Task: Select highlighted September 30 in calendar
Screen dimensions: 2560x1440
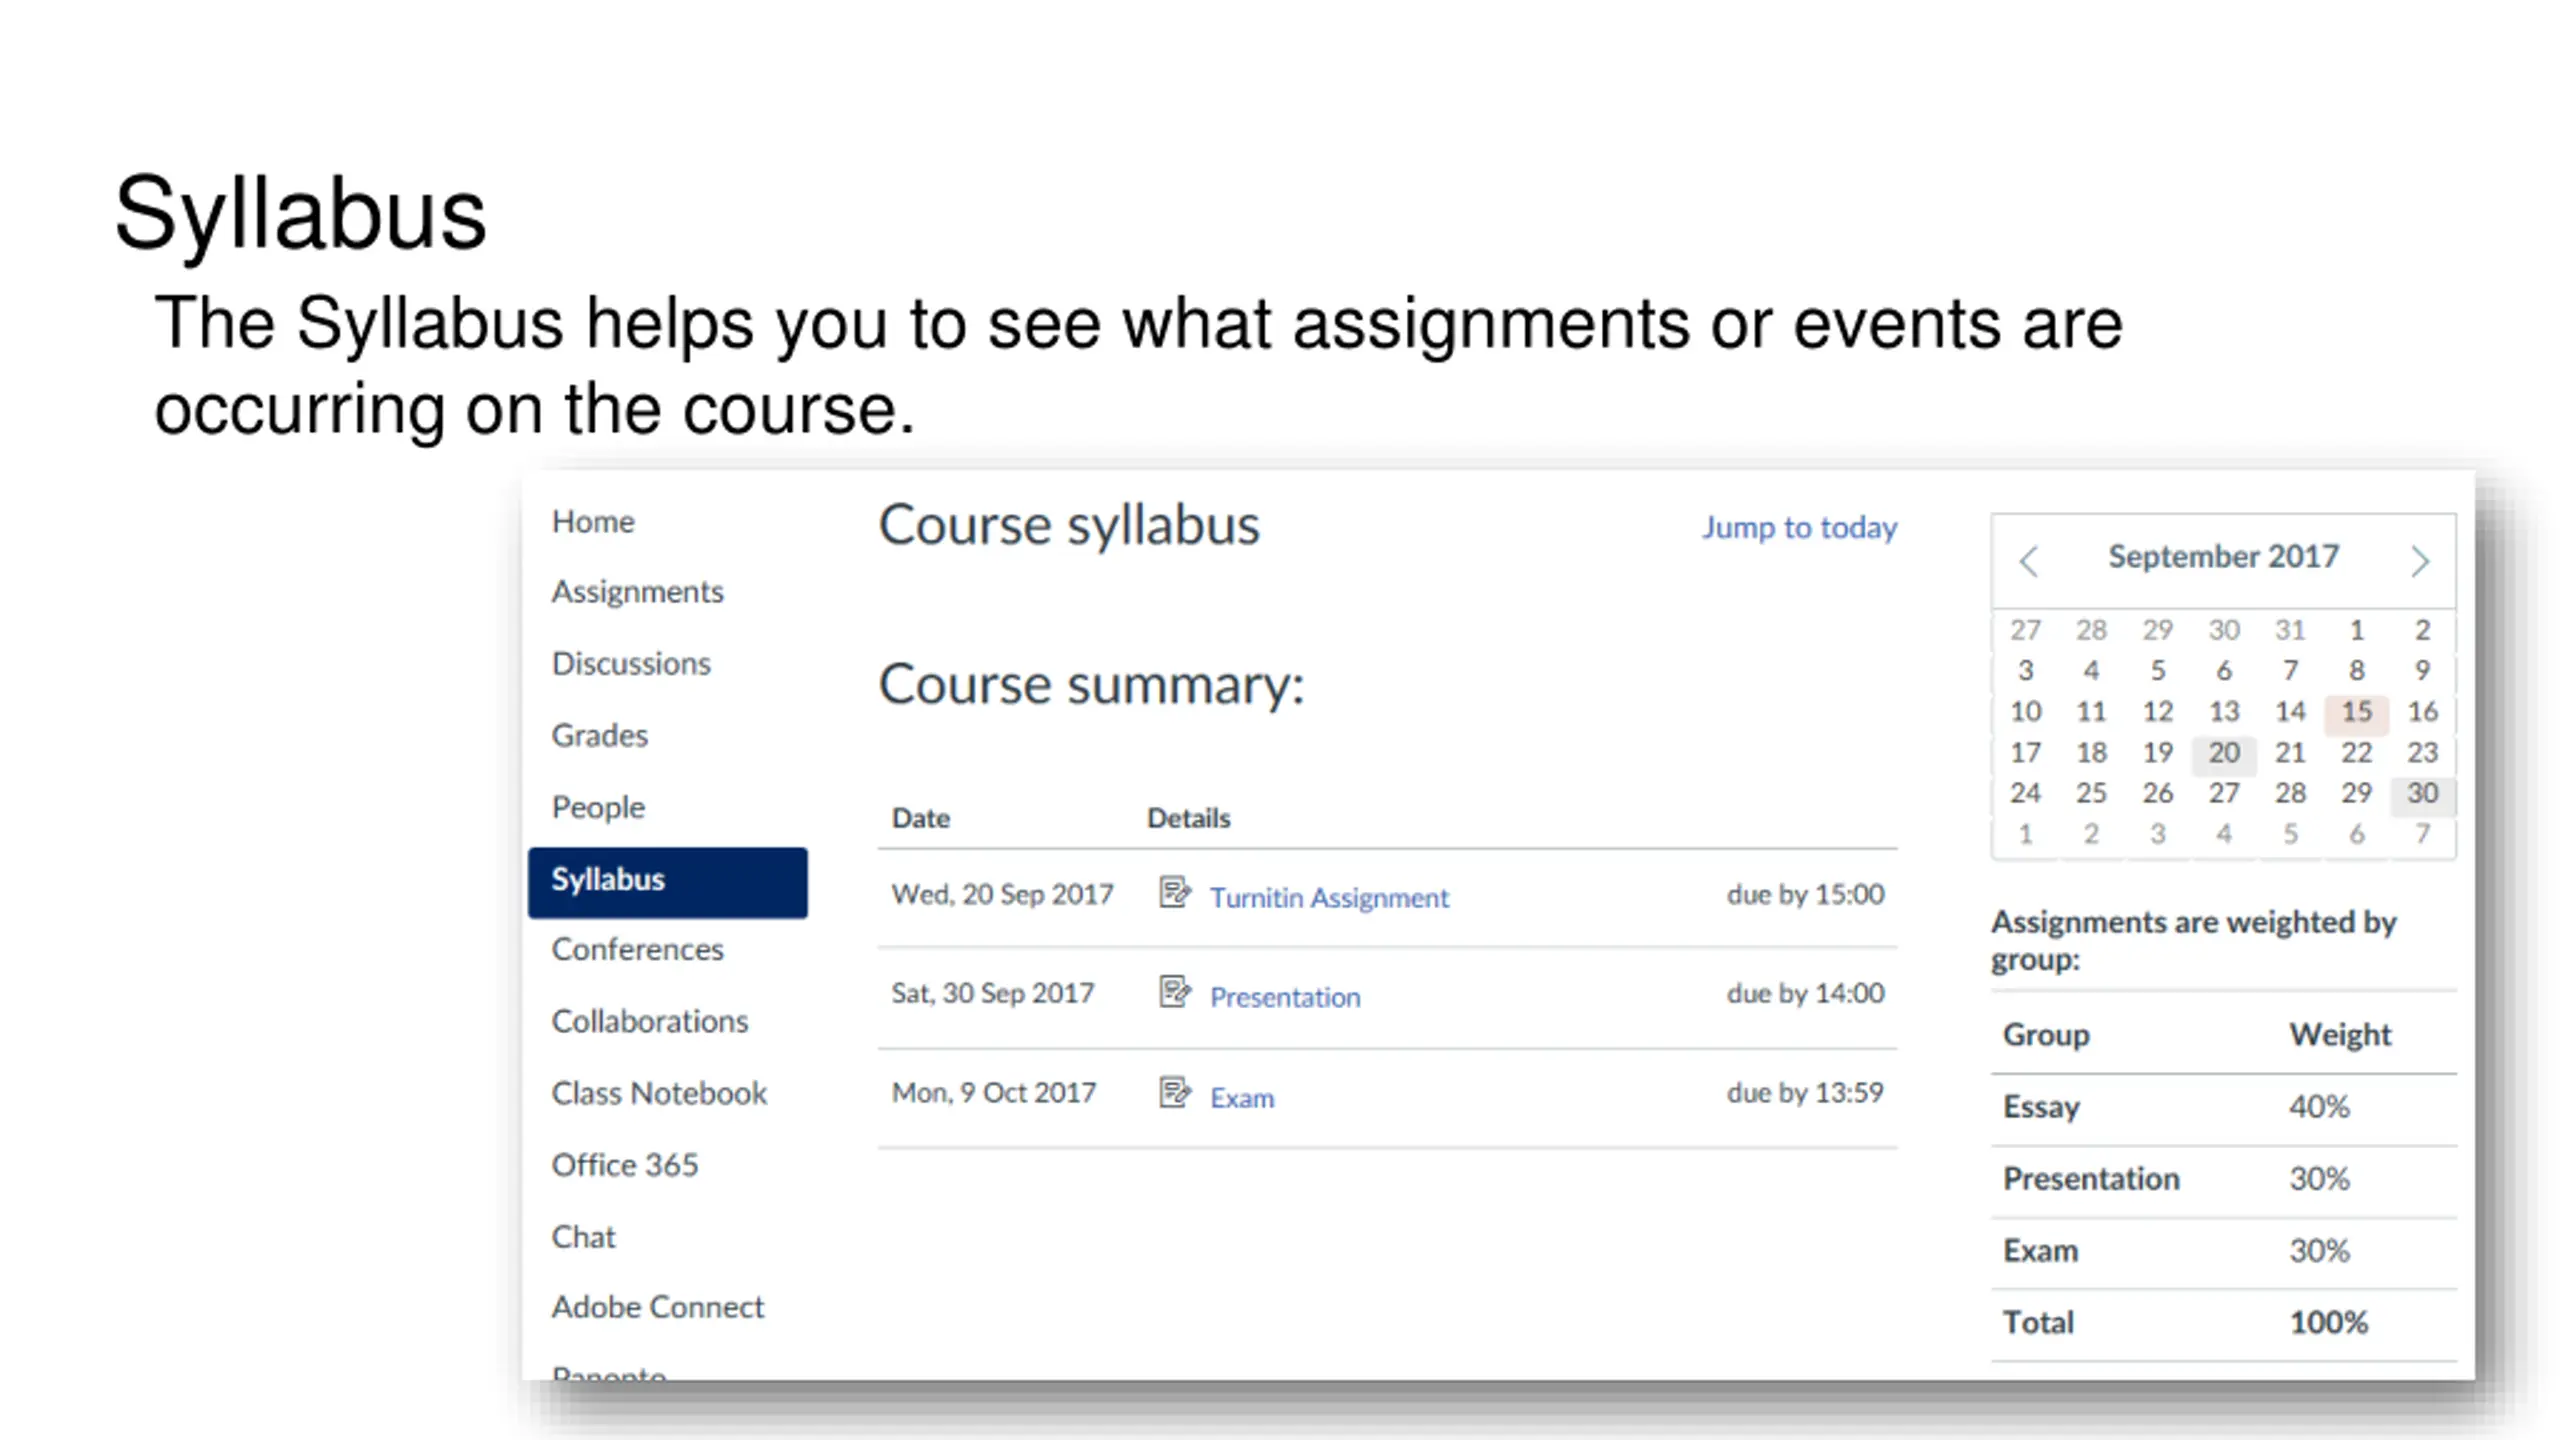Action: [2422, 794]
